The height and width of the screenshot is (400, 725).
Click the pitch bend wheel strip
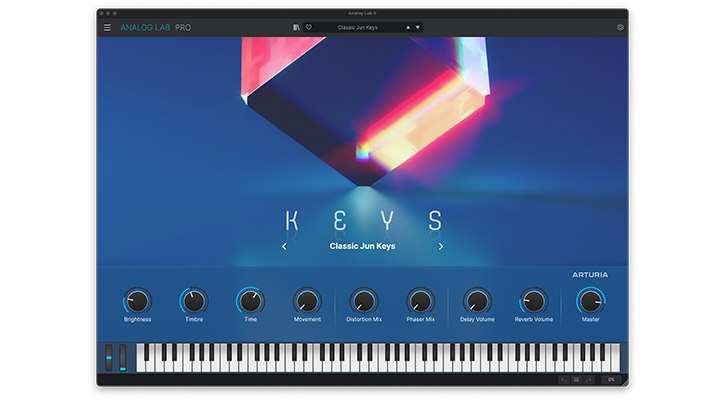110,357
